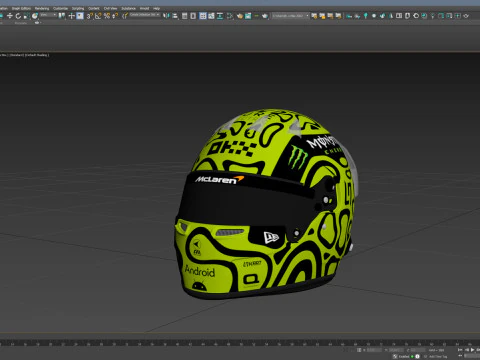Click the Align tool icon

(x=175, y=16)
